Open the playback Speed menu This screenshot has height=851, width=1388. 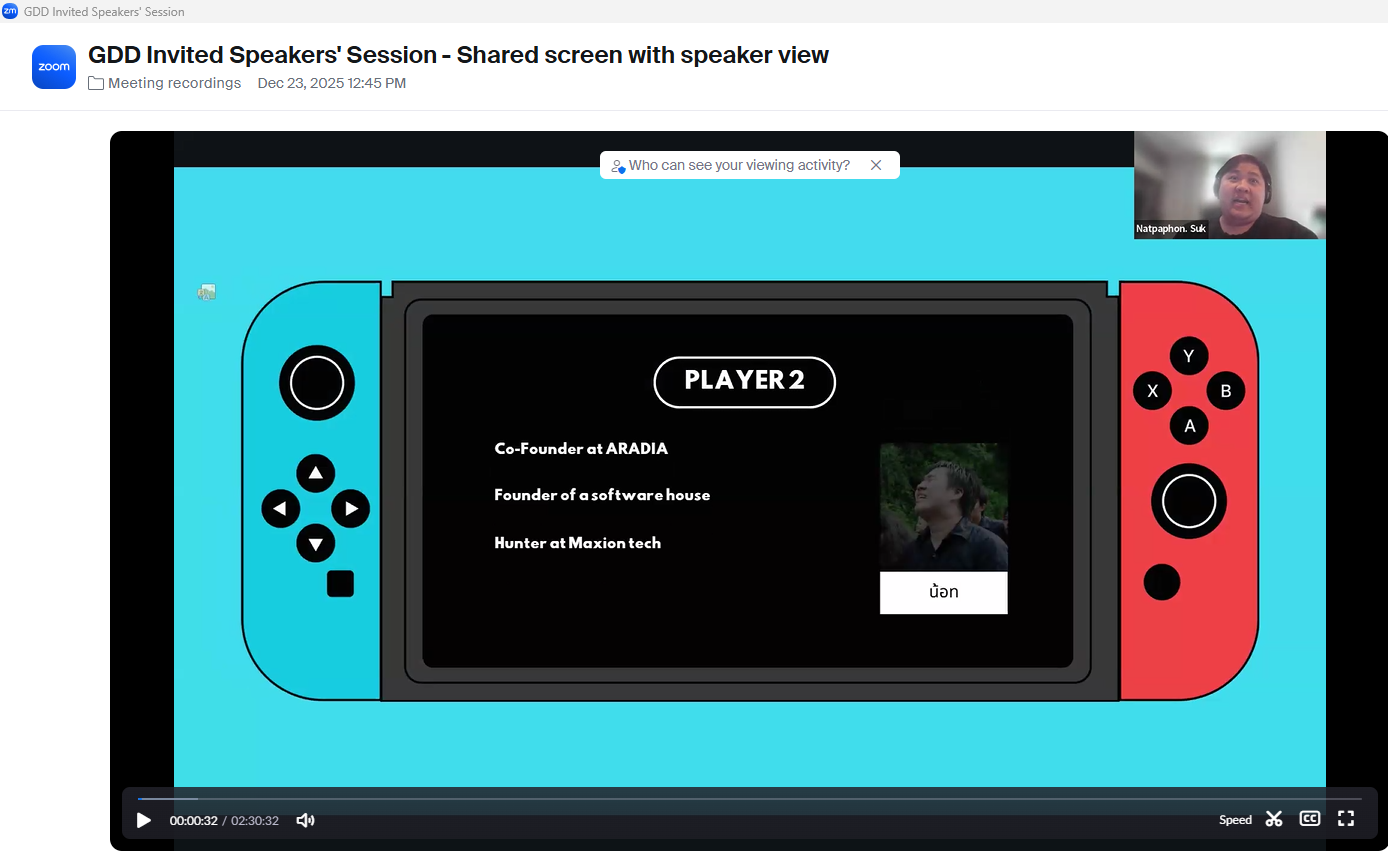click(1235, 820)
